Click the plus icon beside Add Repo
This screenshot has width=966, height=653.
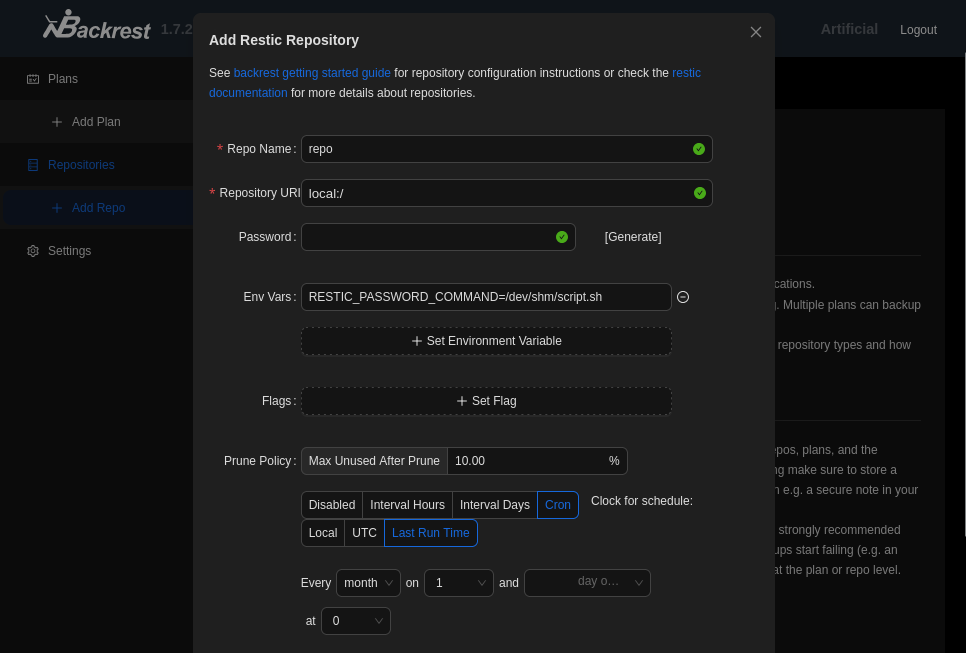(57, 208)
